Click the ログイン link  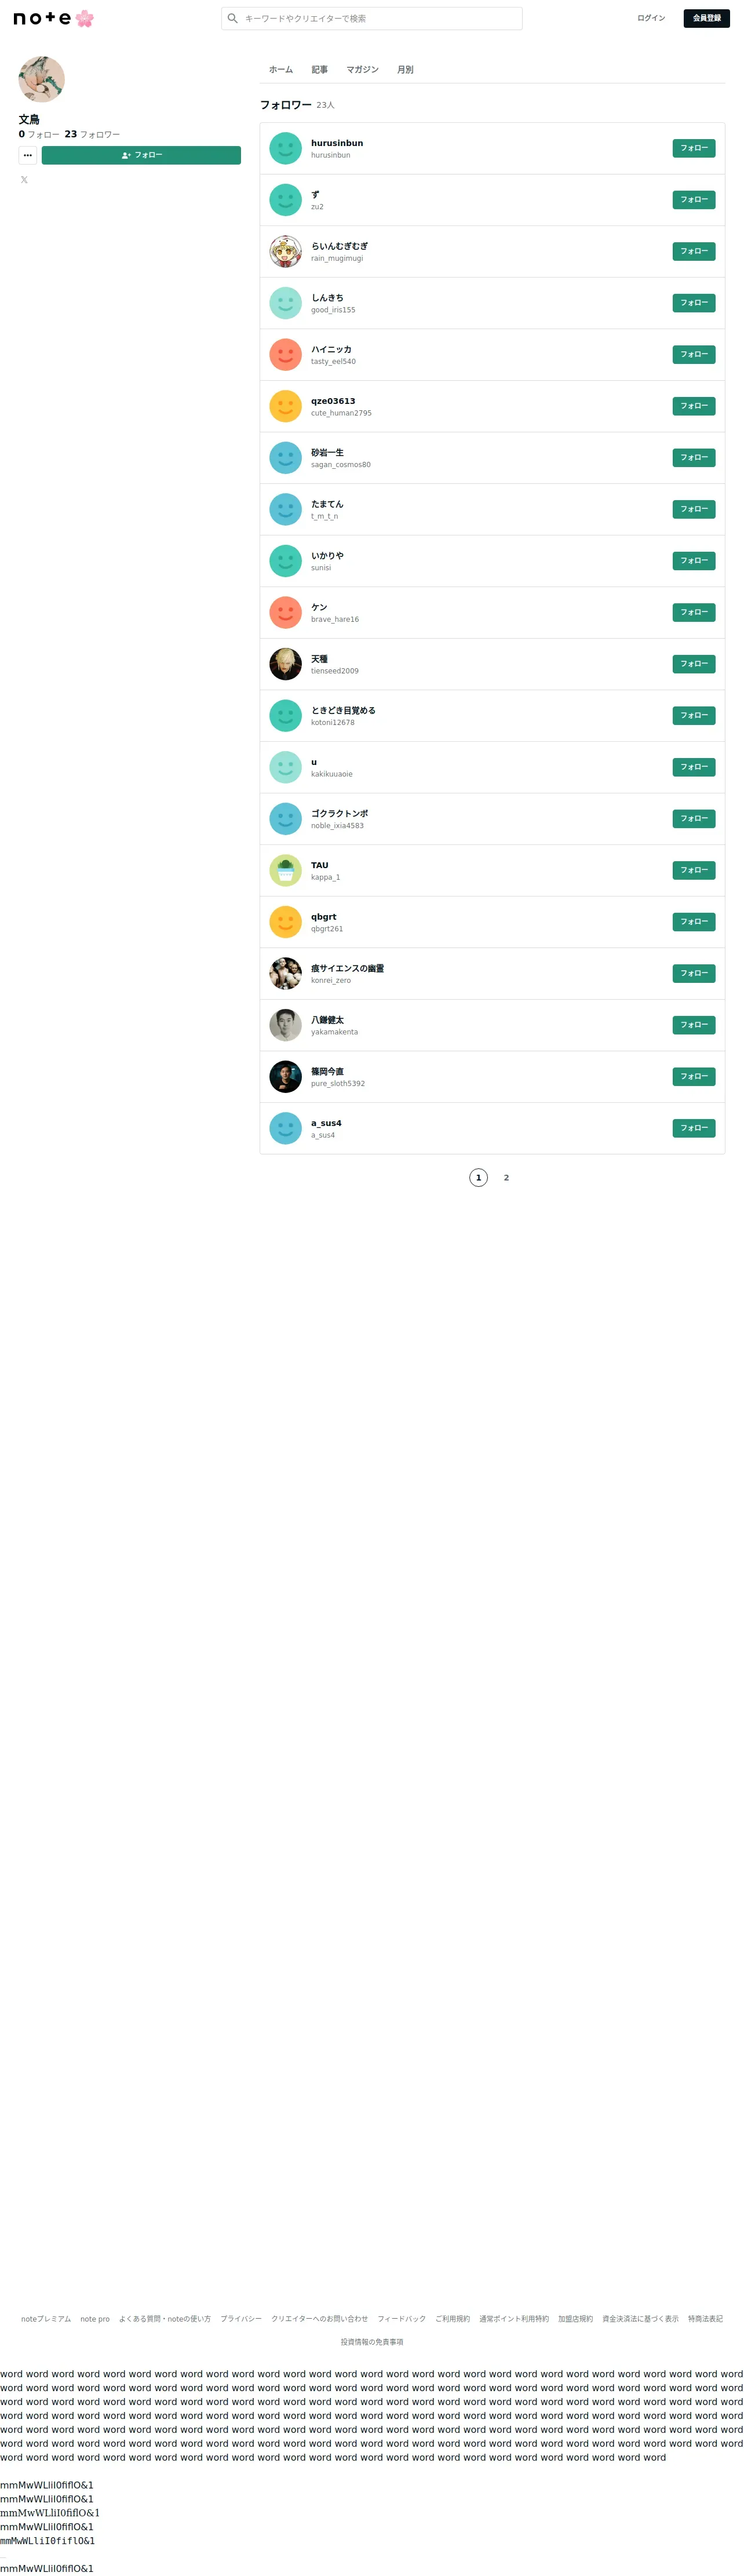[651, 18]
